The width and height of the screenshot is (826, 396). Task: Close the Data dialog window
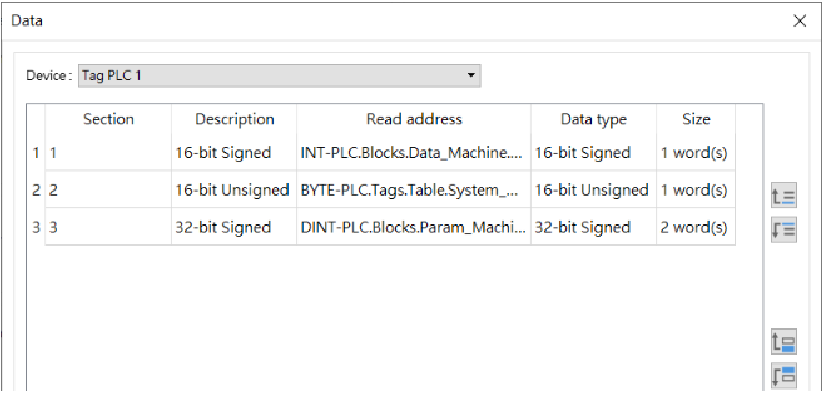800,21
